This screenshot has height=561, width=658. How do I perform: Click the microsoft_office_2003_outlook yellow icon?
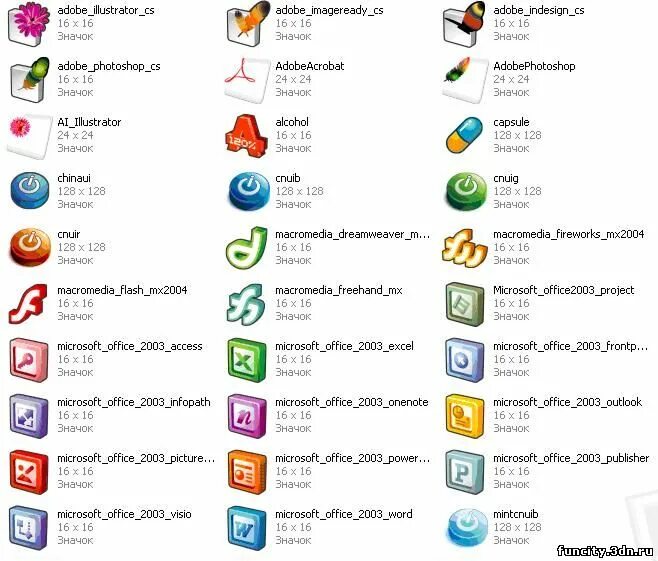(x=465, y=416)
